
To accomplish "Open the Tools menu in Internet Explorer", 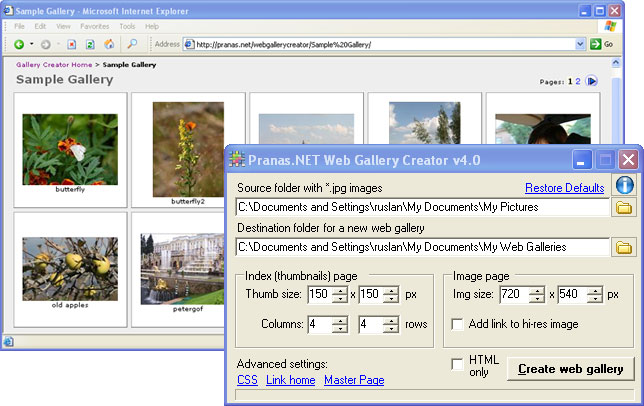I will pyautogui.click(x=127, y=26).
